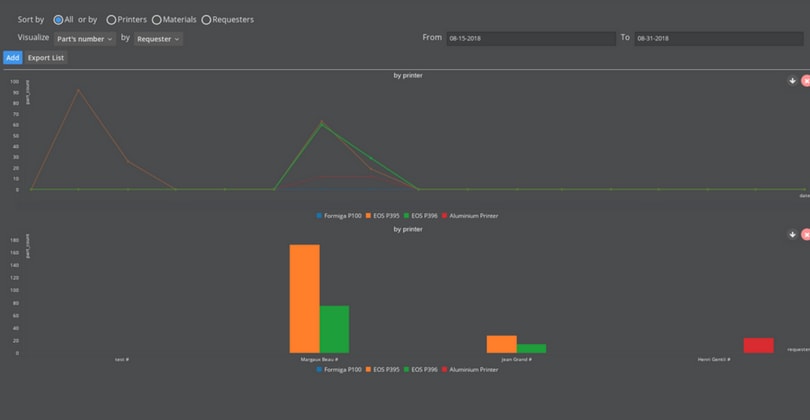Toggle EOS P396 in bar chart legend

[420, 369]
